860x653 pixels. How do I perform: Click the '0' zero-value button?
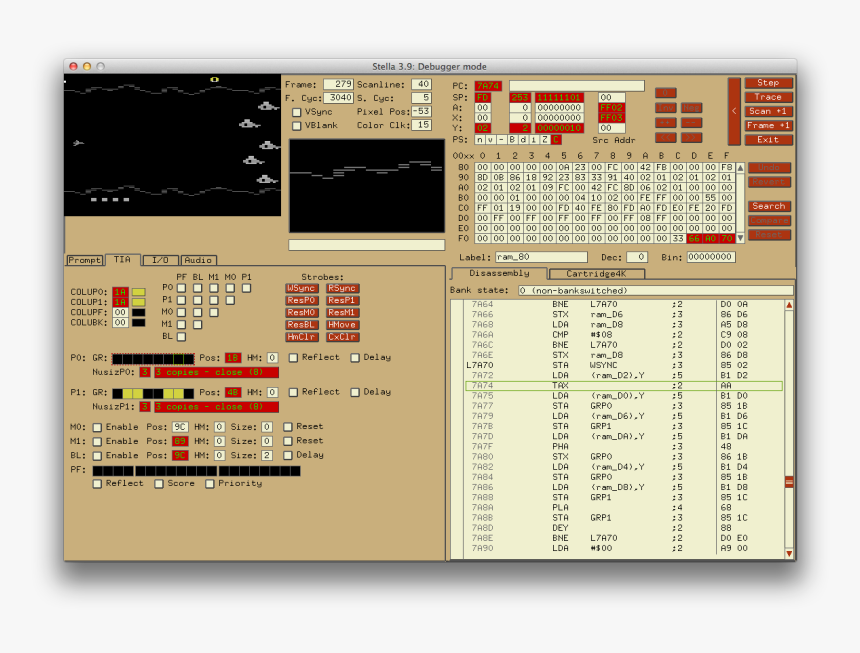665,93
